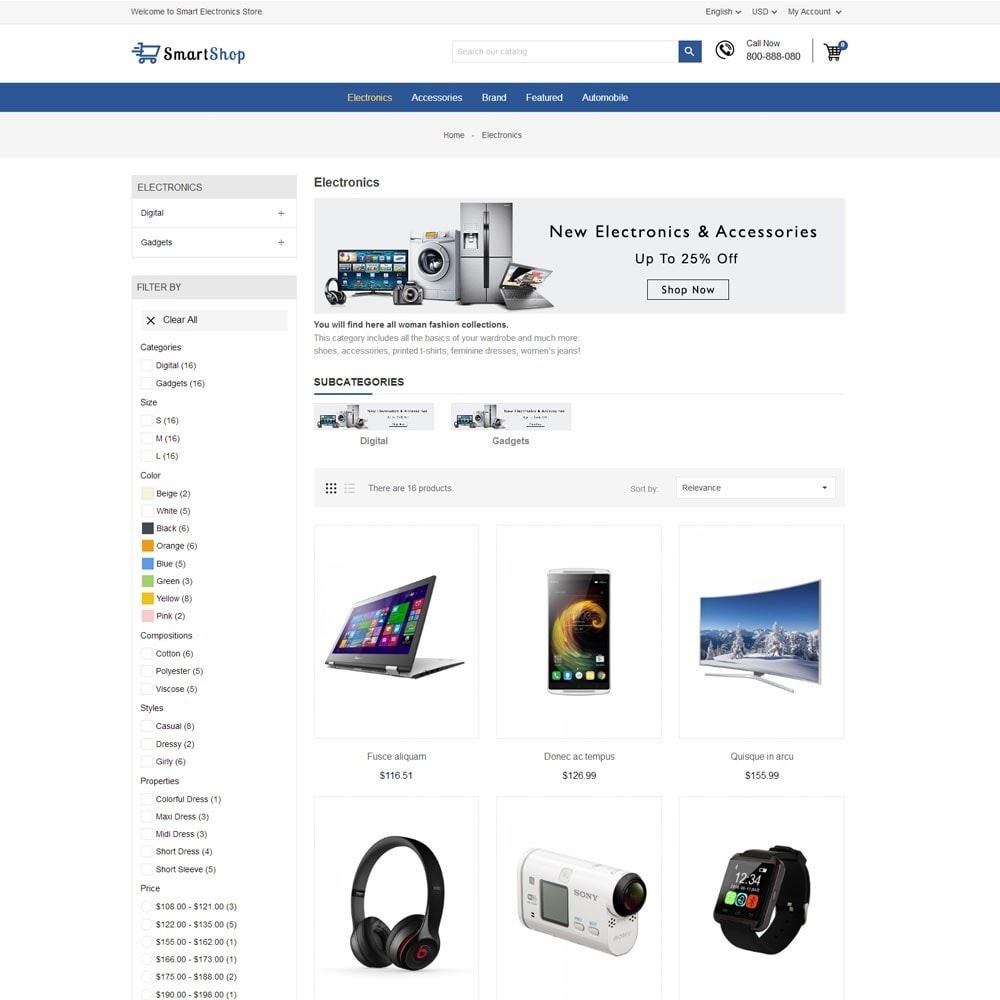Select Blue color swatch

coord(147,564)
